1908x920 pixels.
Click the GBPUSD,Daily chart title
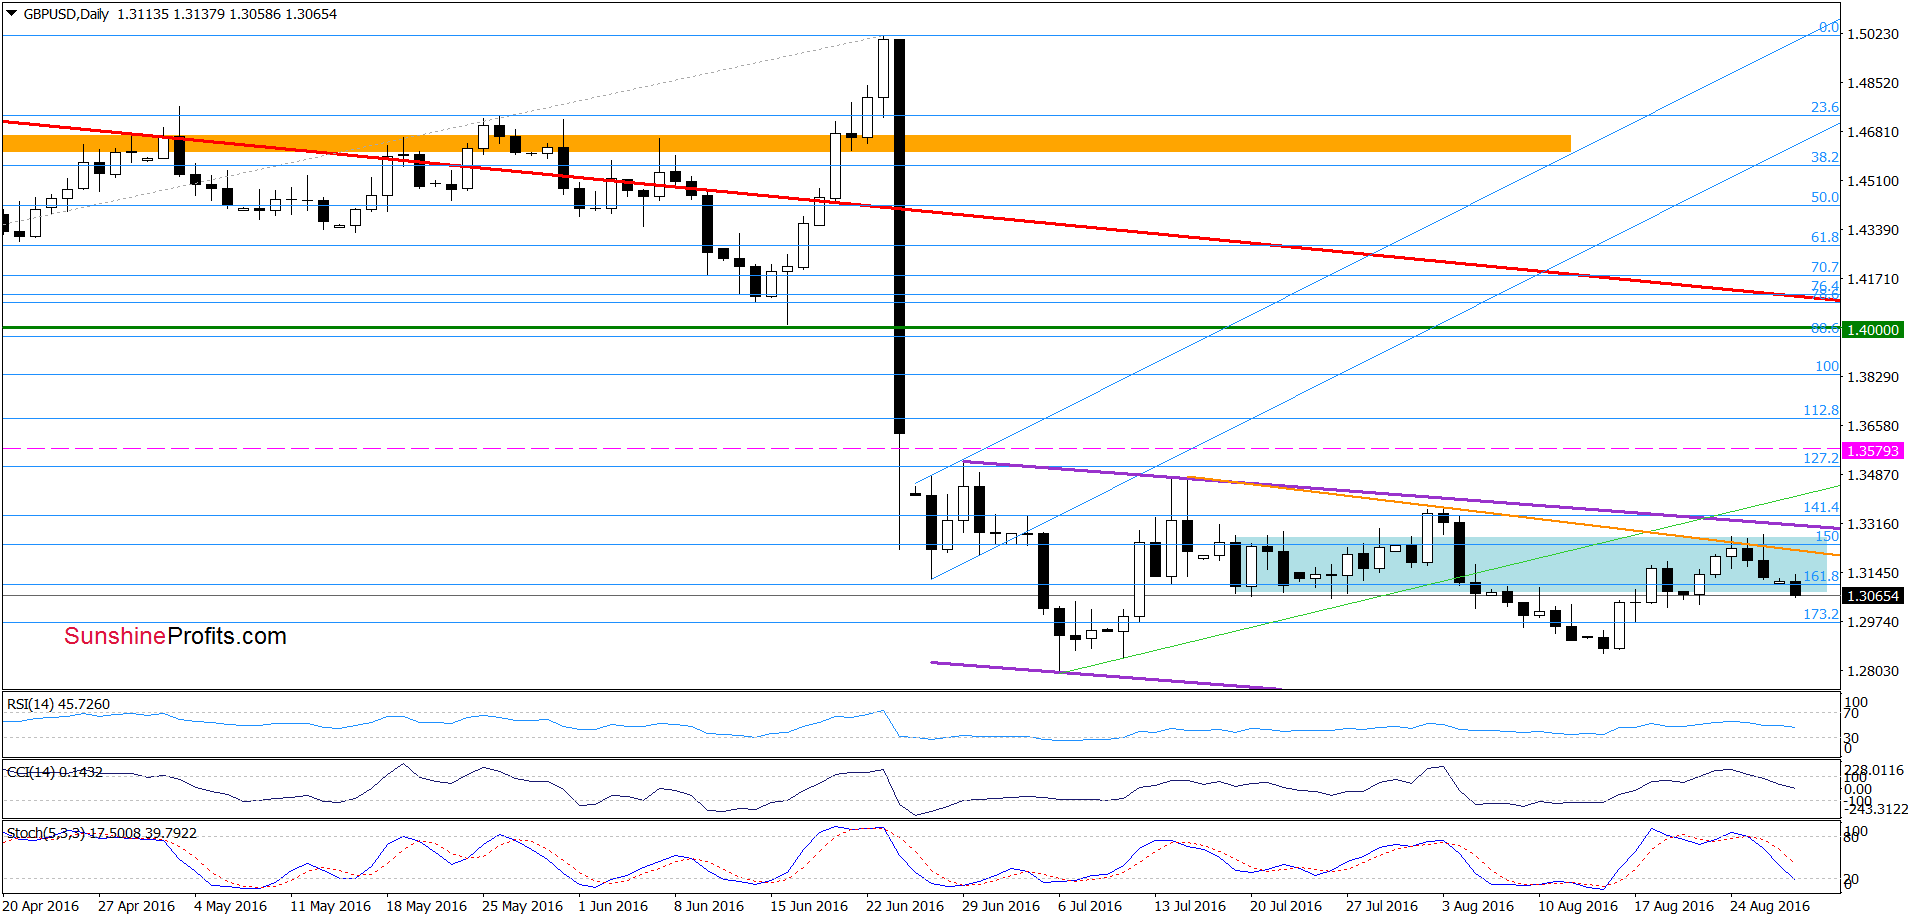pyautogui.click(x=66, y=14)
